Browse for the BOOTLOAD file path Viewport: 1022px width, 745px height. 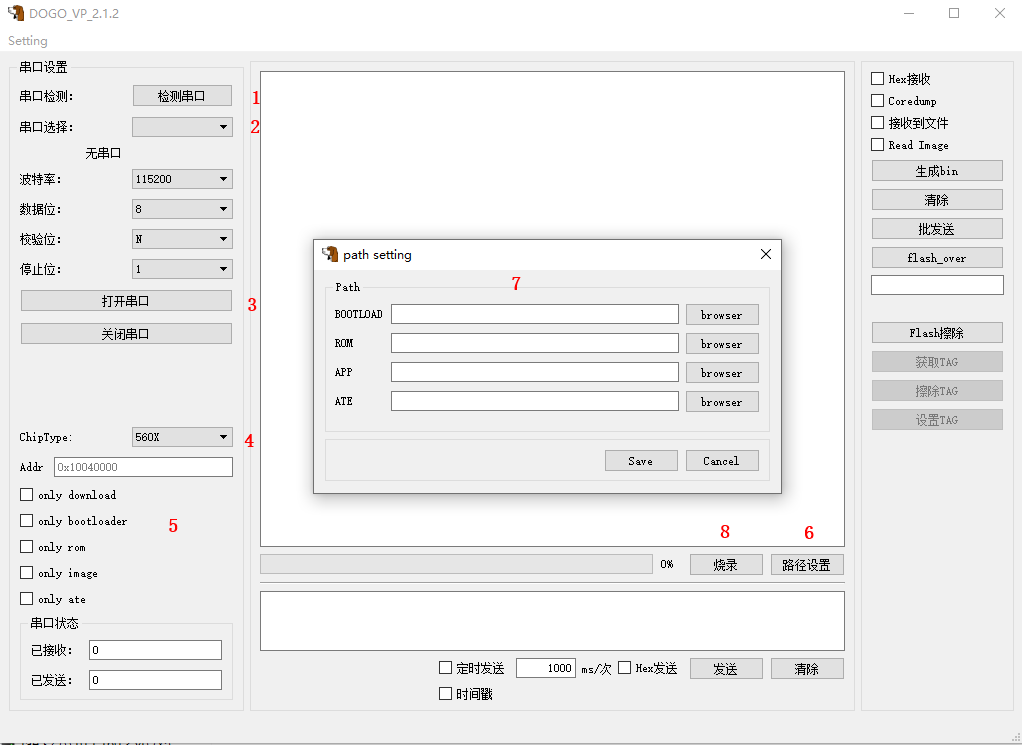tap(722, 315)
